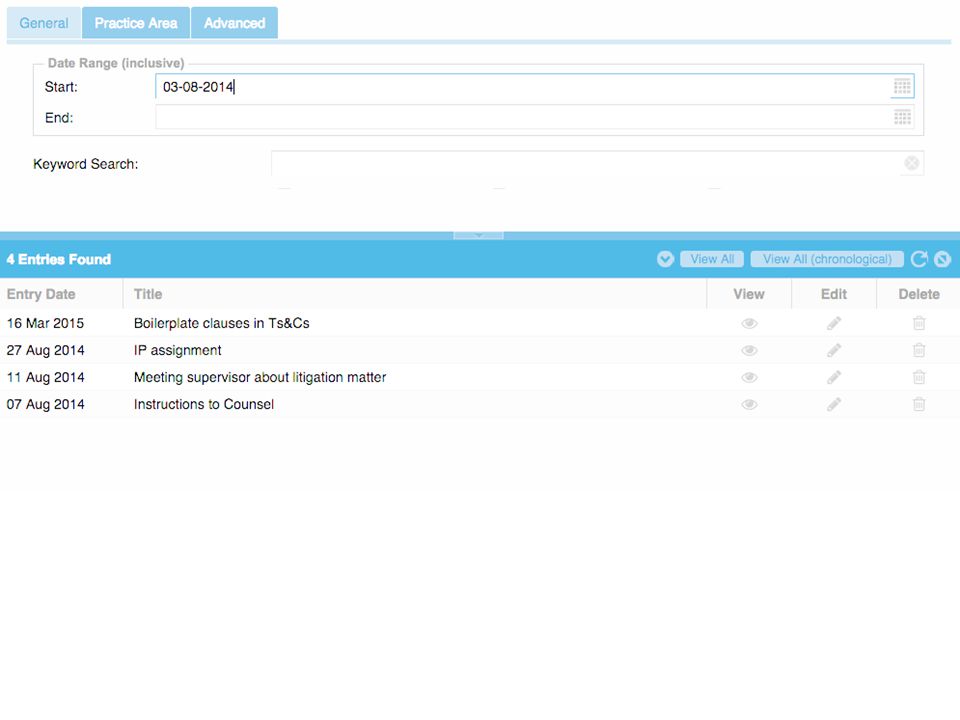Image resolution: width=960 pixels, height=720 pixels.
Task: Click the View column header
Action: (749, 294)
